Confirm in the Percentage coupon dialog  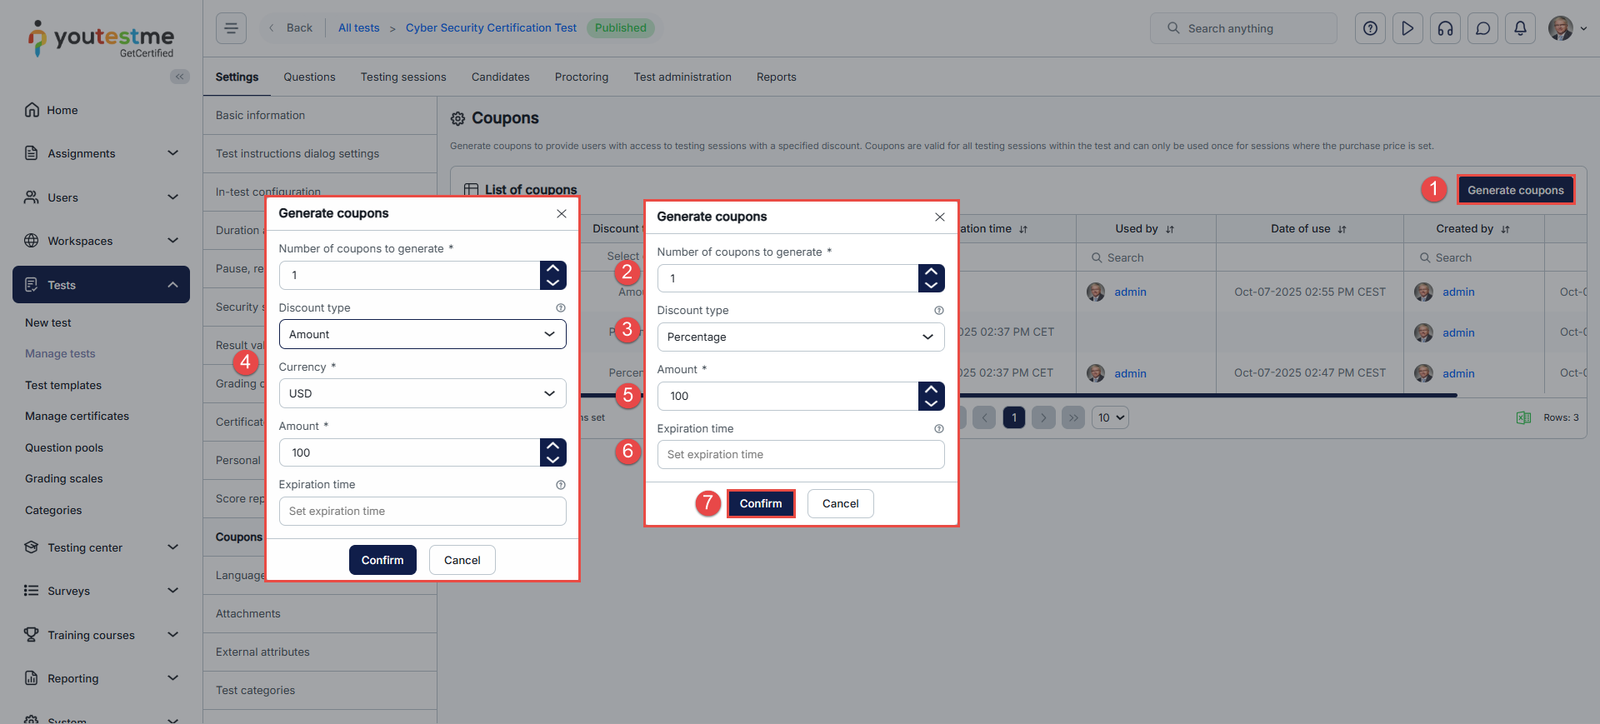(760, 503)
